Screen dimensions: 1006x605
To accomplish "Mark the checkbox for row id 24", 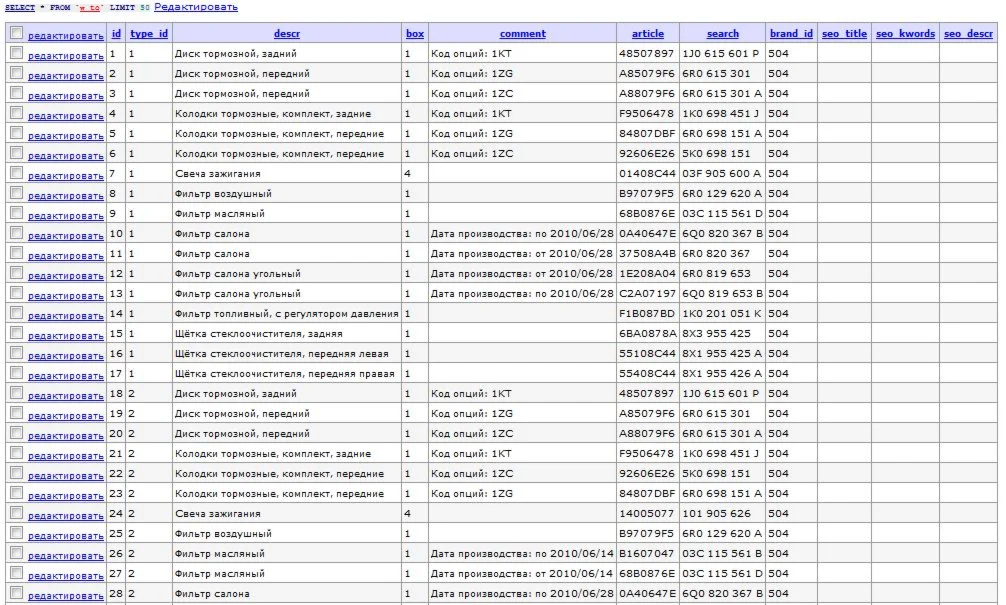I will pos(17,513).
